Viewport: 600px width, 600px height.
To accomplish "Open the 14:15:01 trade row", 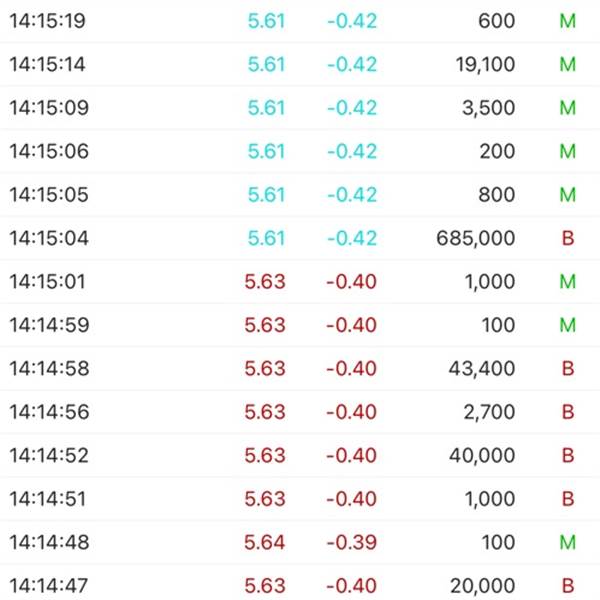I will 300,282.
